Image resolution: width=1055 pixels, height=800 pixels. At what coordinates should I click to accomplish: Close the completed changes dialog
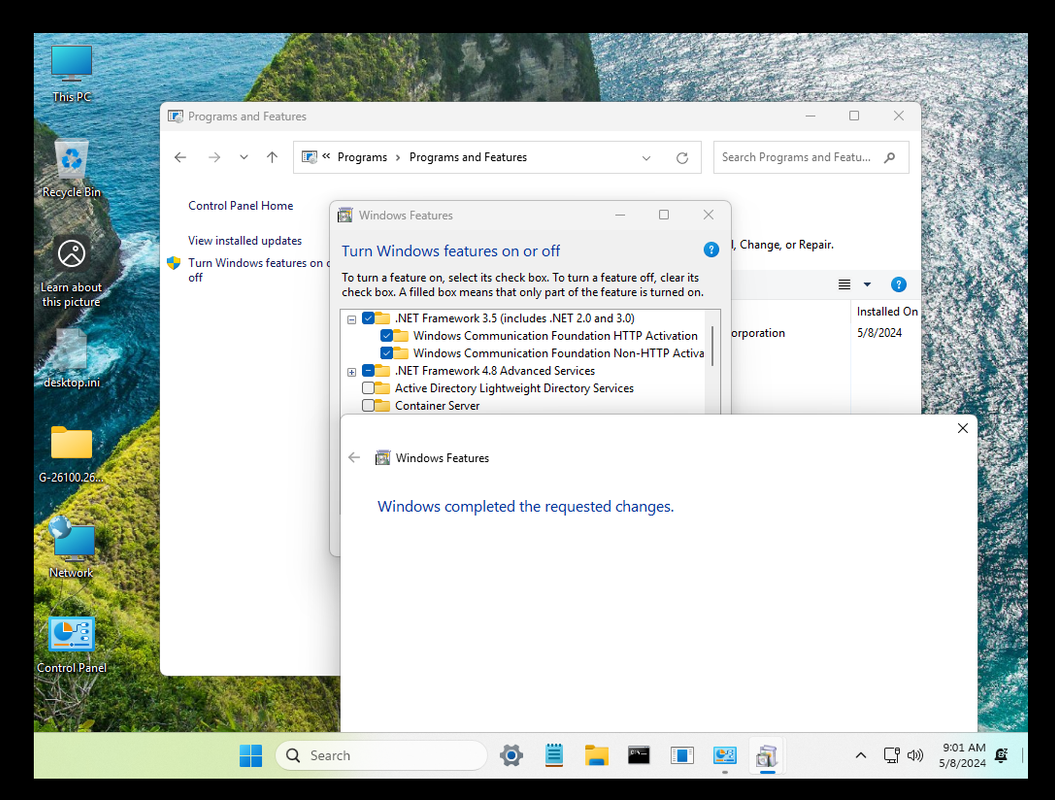(963, 429)
